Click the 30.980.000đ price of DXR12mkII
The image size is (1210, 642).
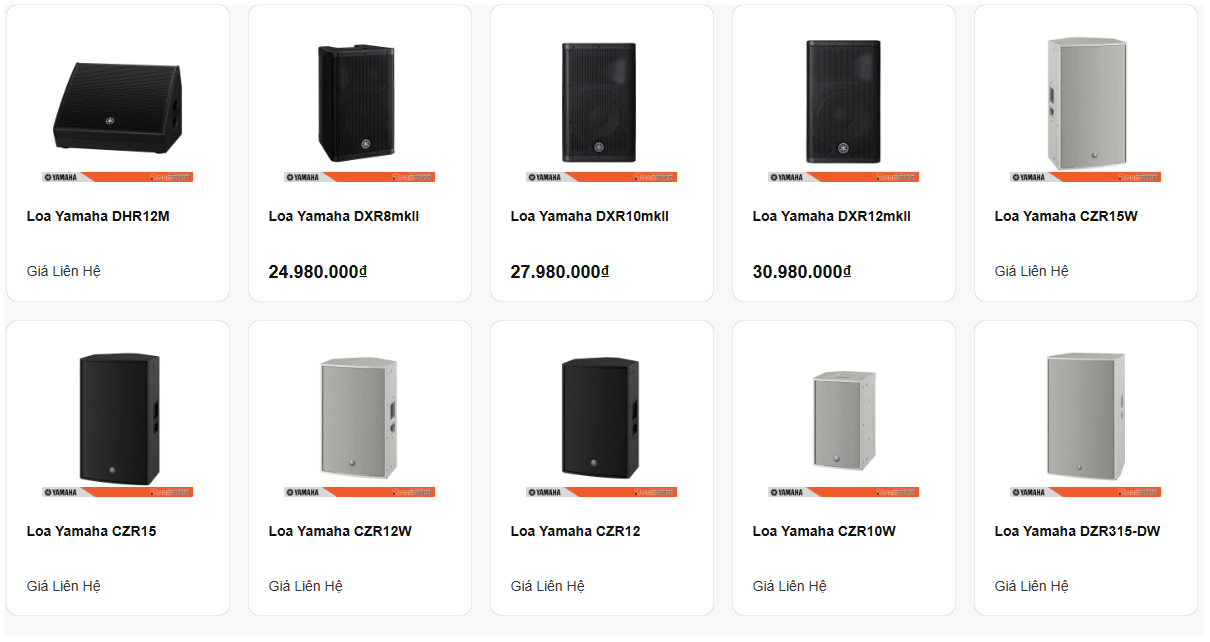click(x=802, y=271)
